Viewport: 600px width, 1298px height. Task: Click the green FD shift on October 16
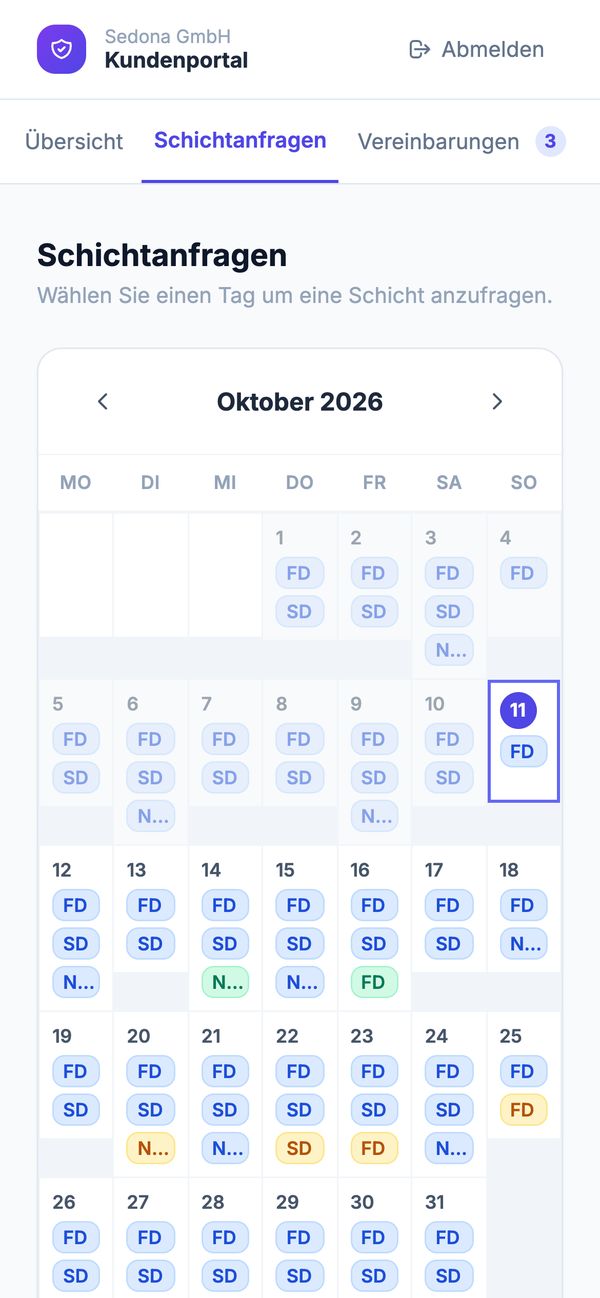click(x=373, y=981)
